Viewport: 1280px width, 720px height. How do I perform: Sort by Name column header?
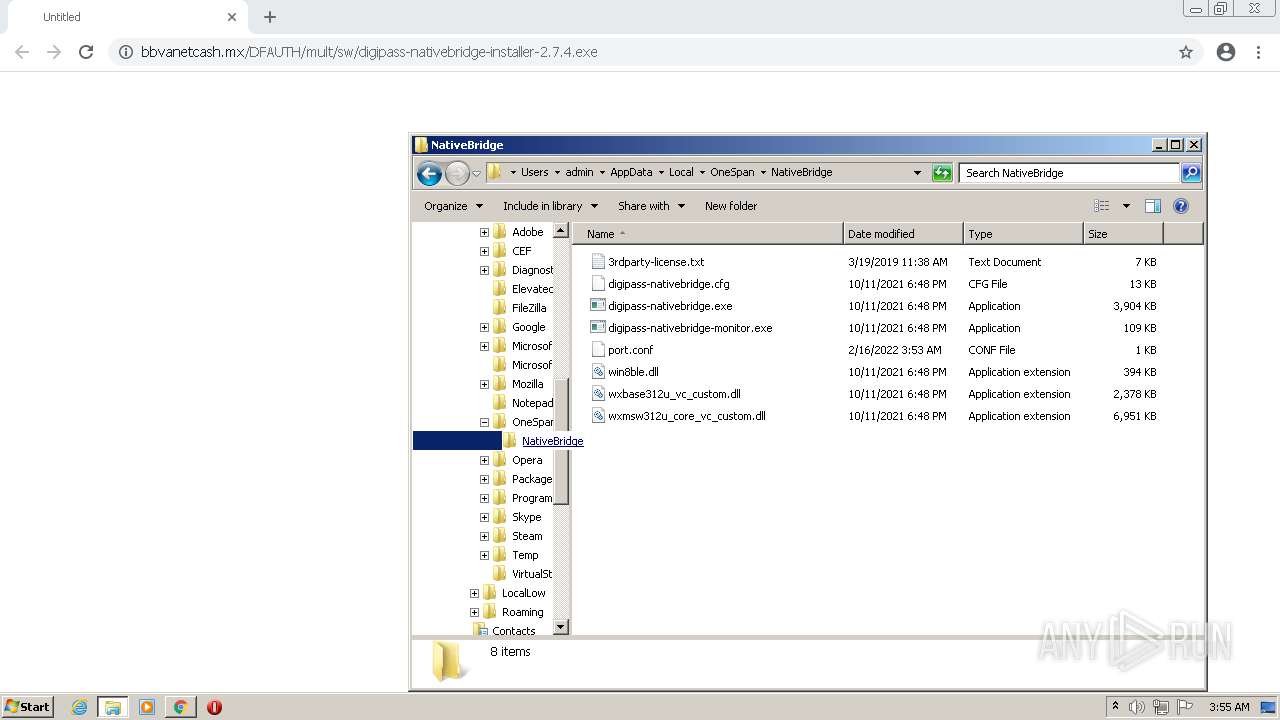[708, 234]
